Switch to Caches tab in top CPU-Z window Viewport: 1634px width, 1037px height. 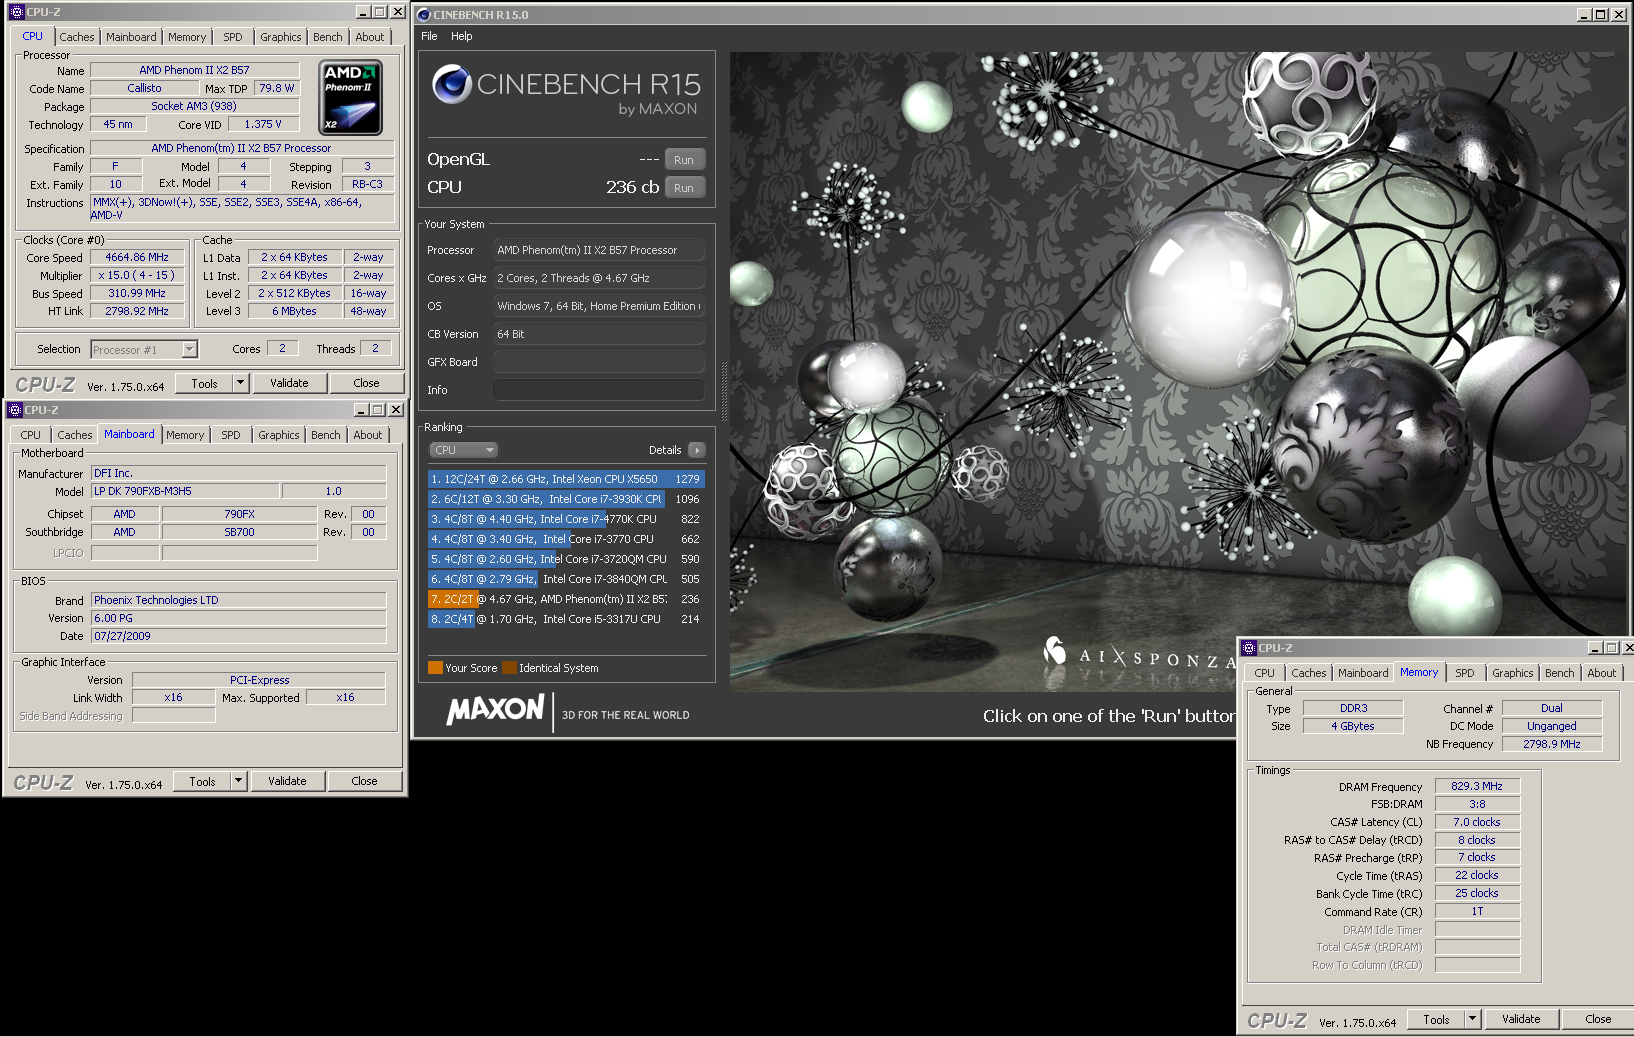77,37
